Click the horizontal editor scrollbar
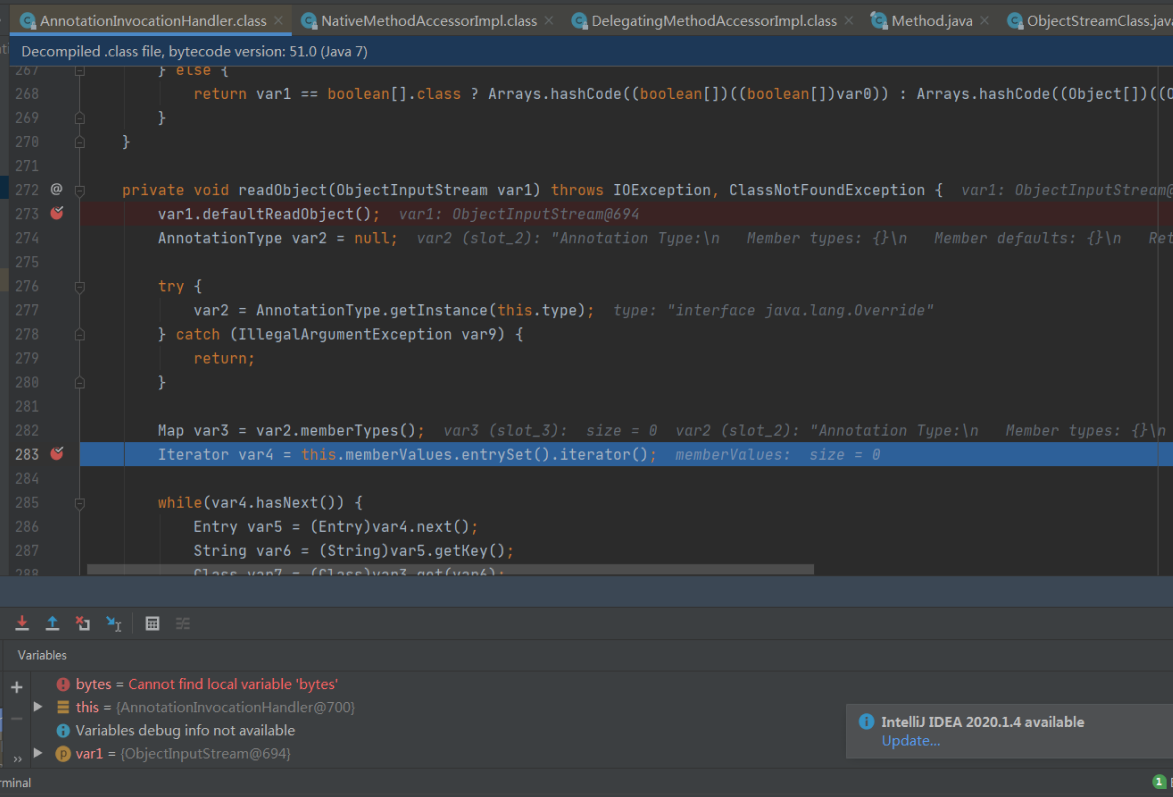The width and height of the screenshot is (1173, 797). (x=450, y=569)
